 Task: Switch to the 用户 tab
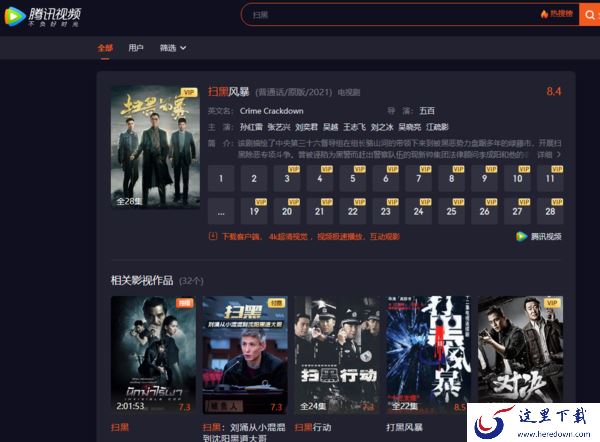pyautogui.click(x=136, y=48)
